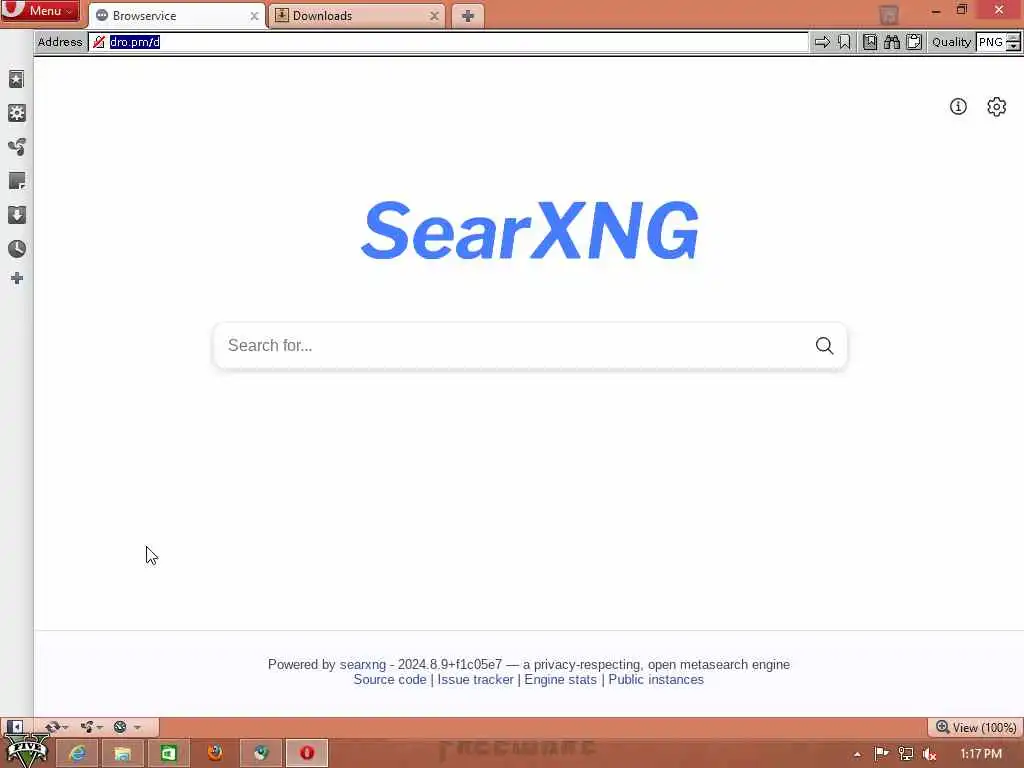Screen dimensions: 1024x768
Task: Open the GTA Five start button
Action: 26,751
